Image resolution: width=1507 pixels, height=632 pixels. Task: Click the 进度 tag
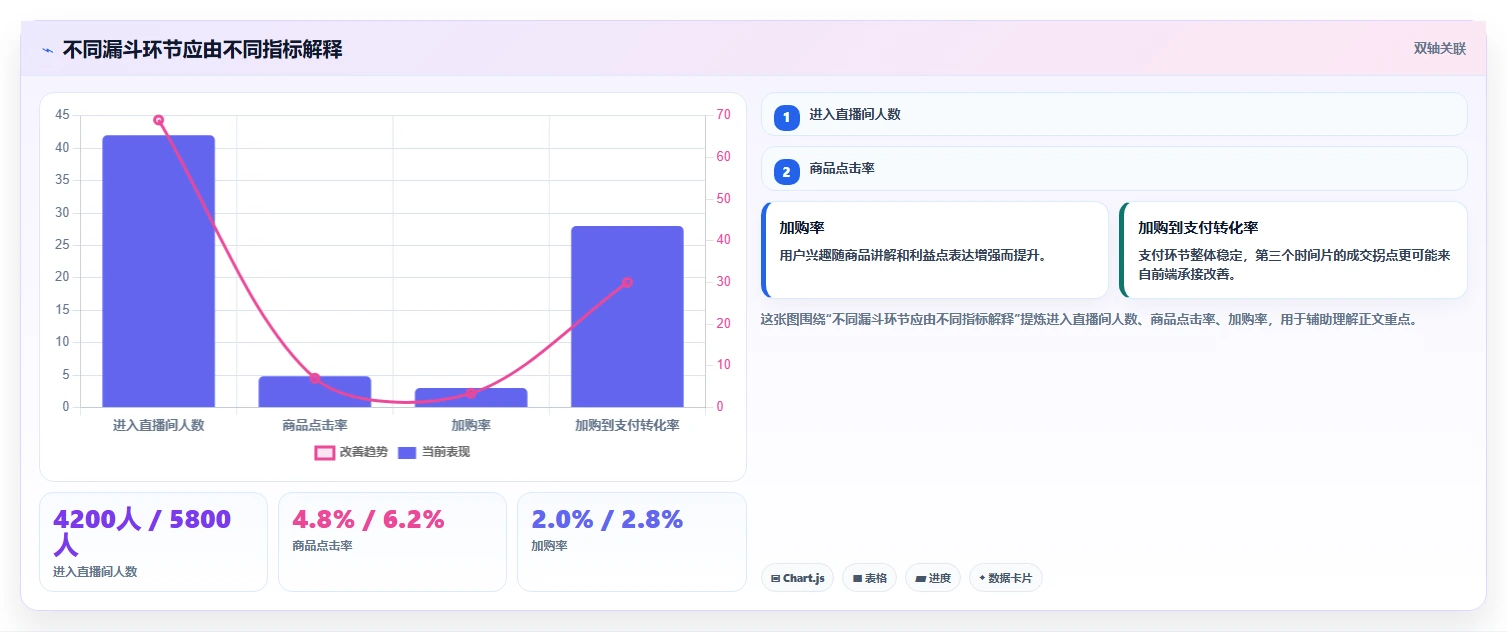pos(933,578)
